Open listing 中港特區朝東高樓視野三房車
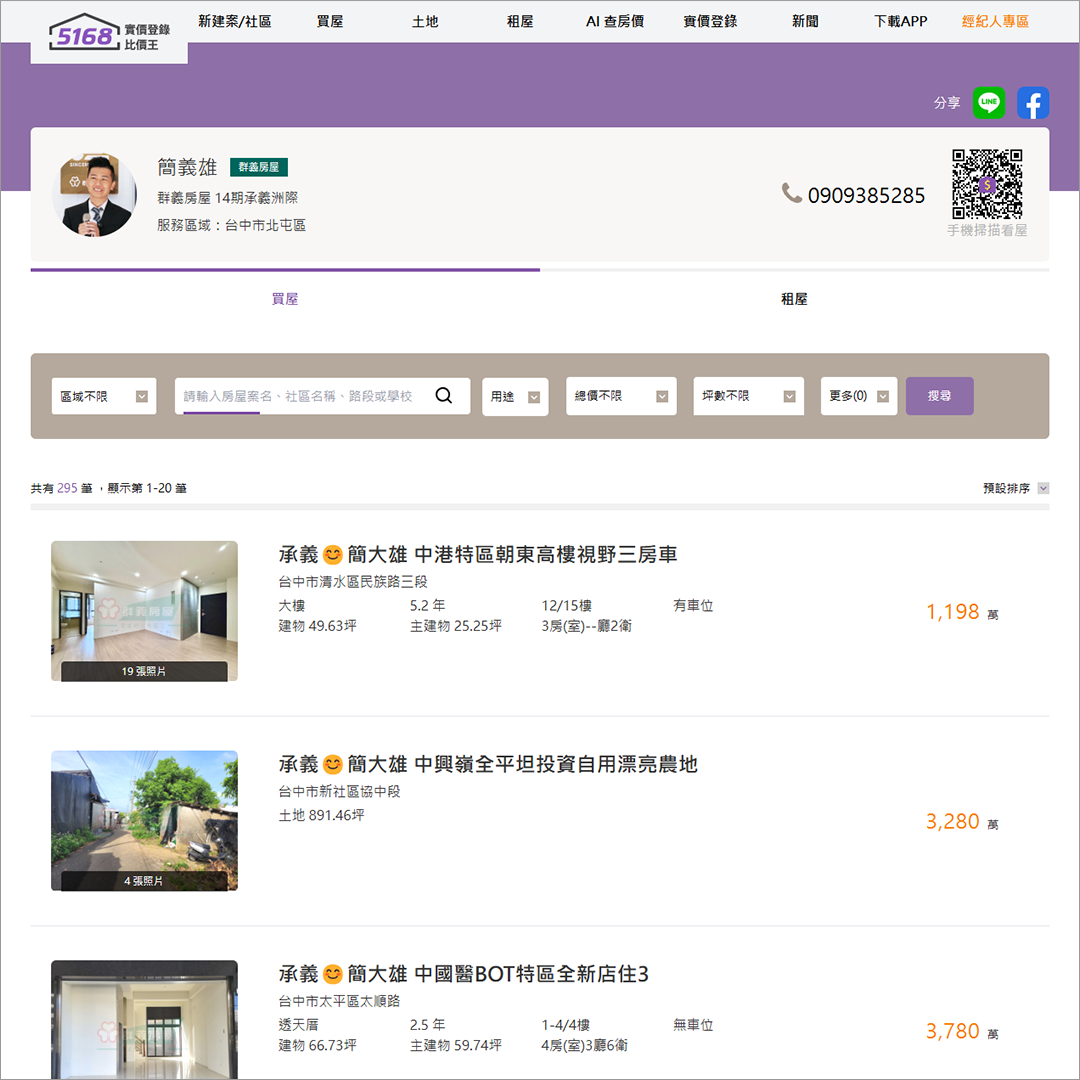This screenshot has height=1080, width=1080. click(x=477, y=554)
